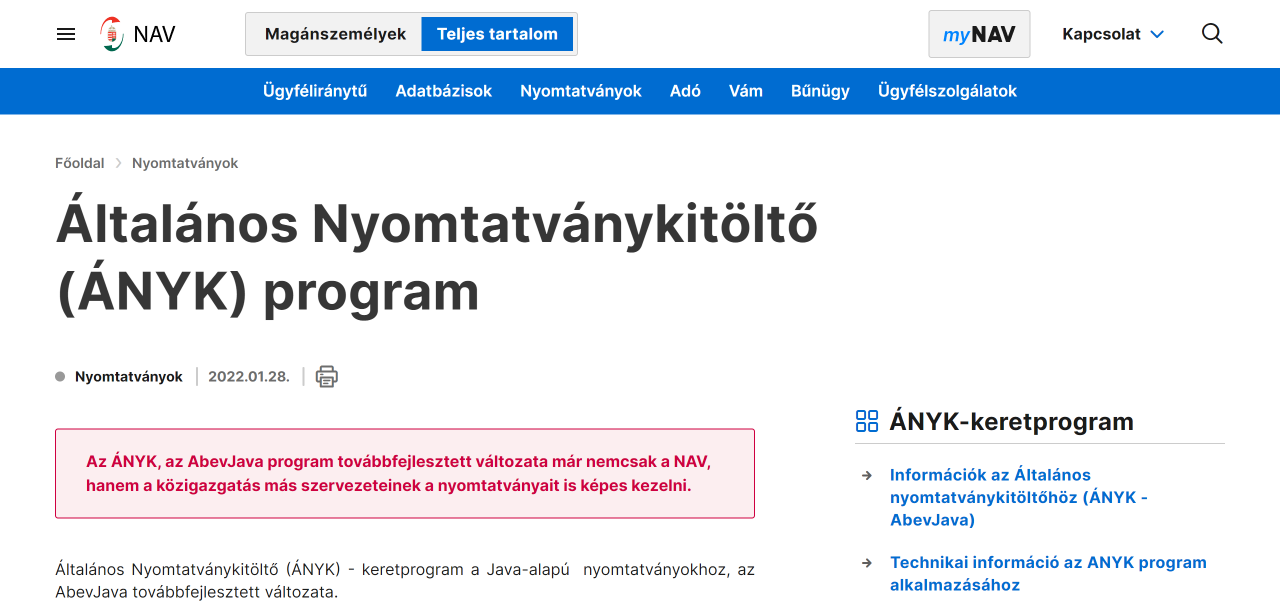Click the Nyomtatványok category tag near date

pos(129,377)
